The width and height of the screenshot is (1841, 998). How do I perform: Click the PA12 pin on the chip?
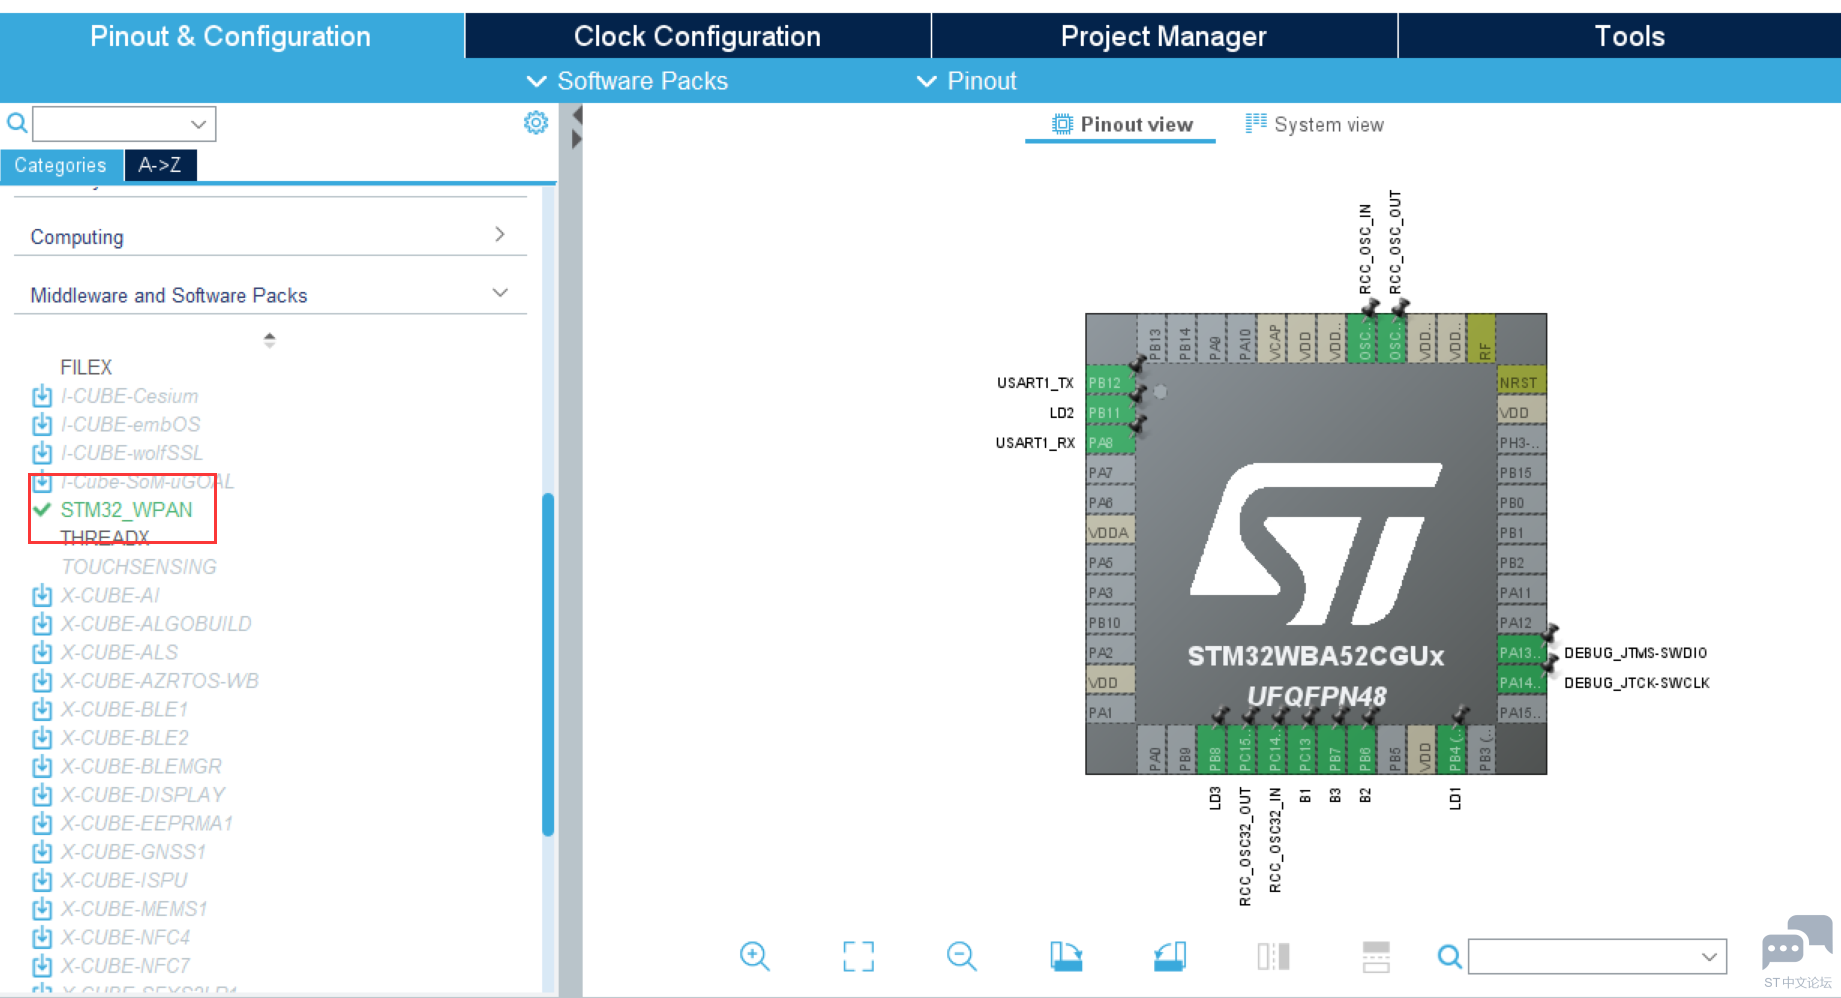pos(1521,623)
